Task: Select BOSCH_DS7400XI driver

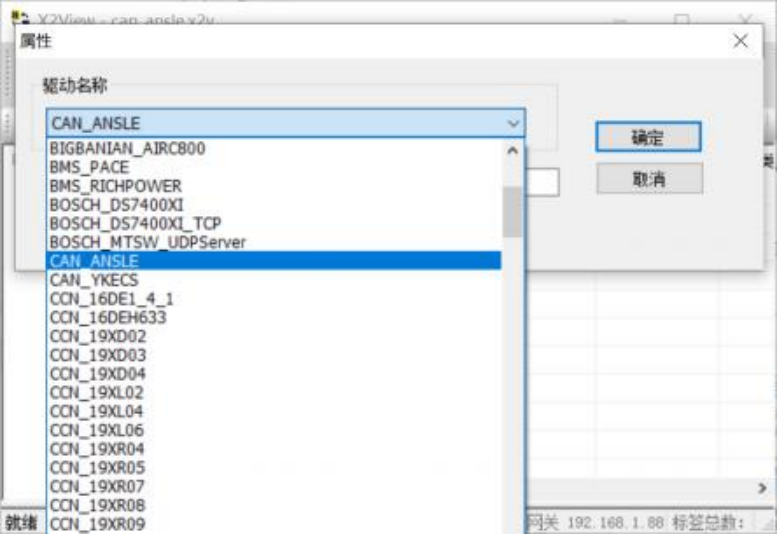Action: [x=274, y=205]
